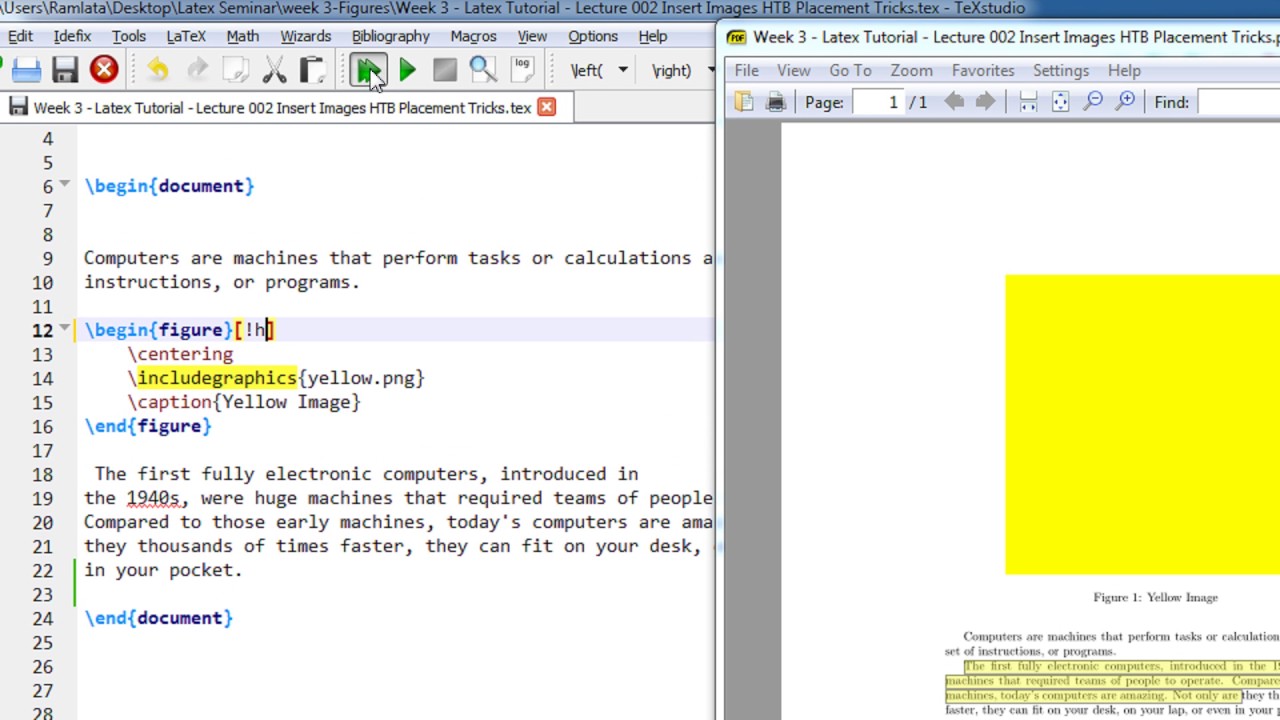Image resolution: width=1280 pixels, height=720 pixels.
Task: Click the Zoom In magnifier in PDF viewer
Action: coord(1126,101)
